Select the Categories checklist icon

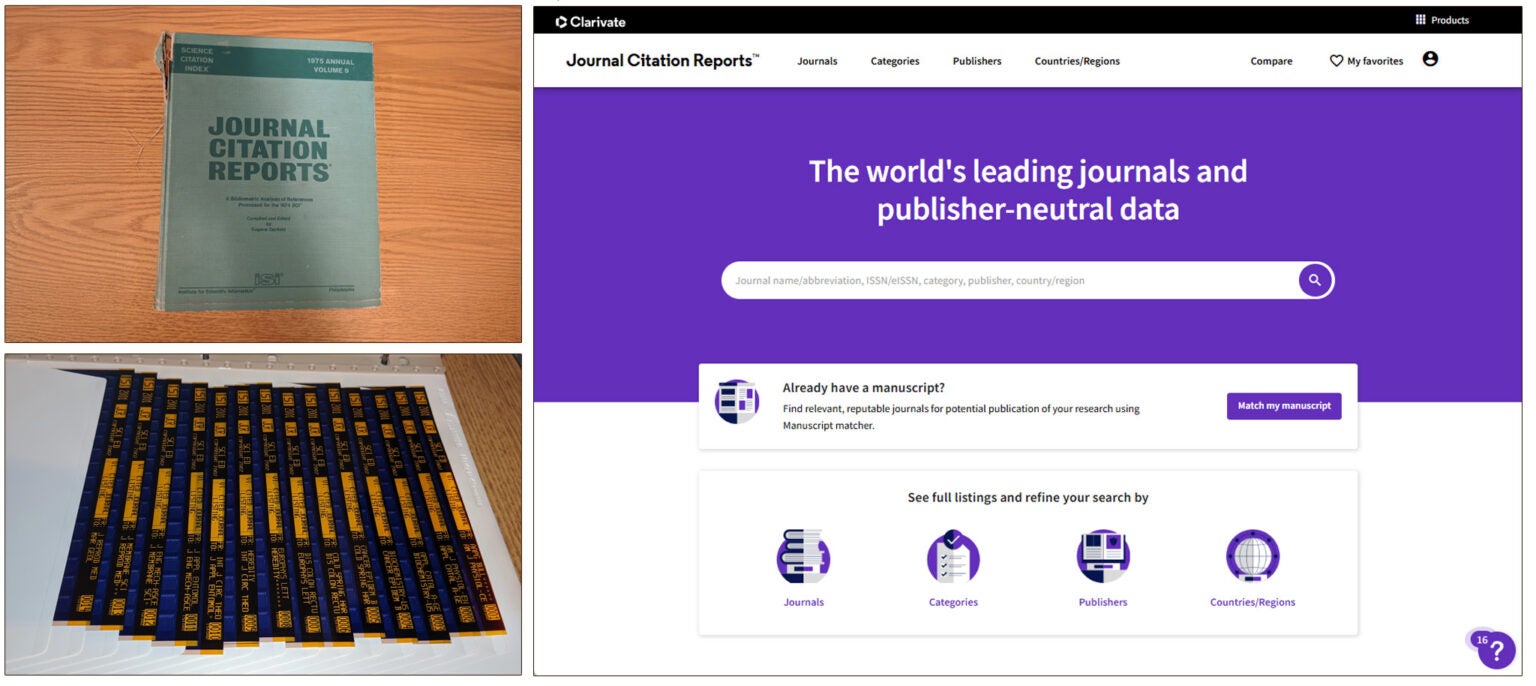952,558
